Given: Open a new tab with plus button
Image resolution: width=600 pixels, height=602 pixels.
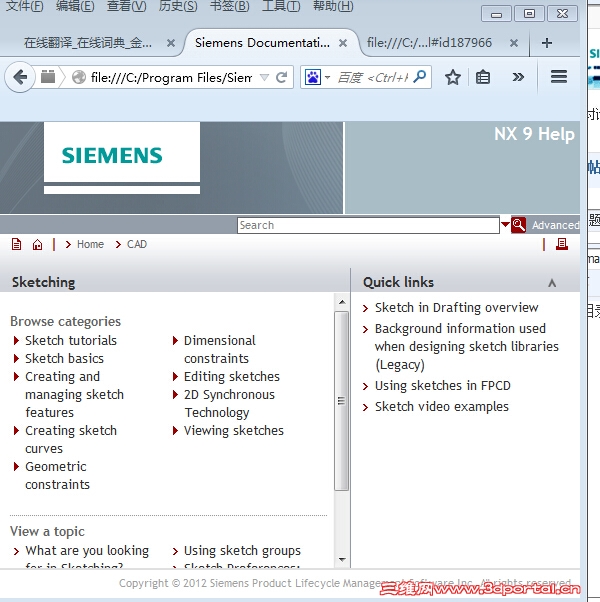Looking at the screenshot, I should 547,43.
